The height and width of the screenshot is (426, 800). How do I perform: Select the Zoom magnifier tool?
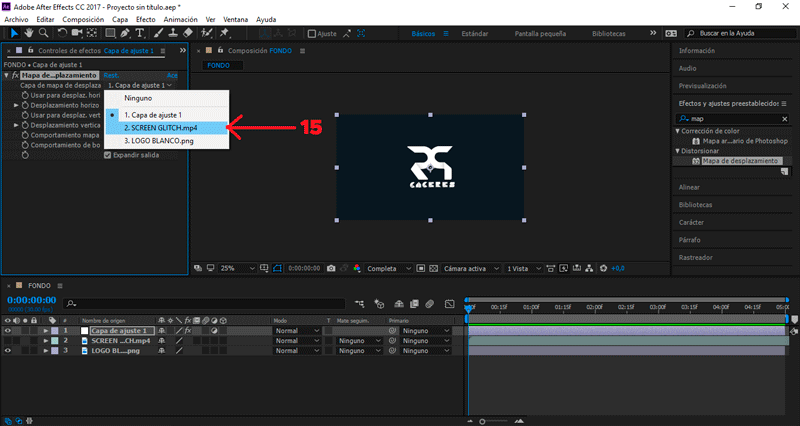(44, 33)
